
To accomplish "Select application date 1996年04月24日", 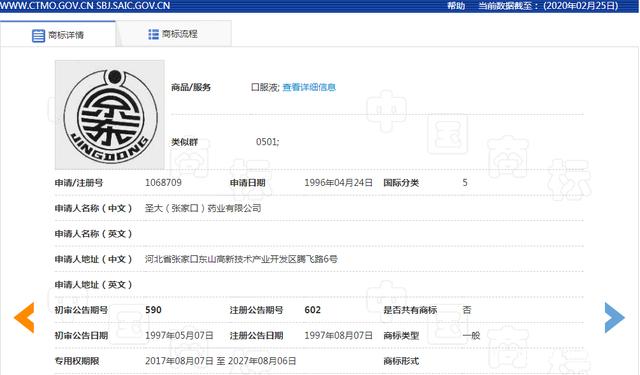I will 338,182.
